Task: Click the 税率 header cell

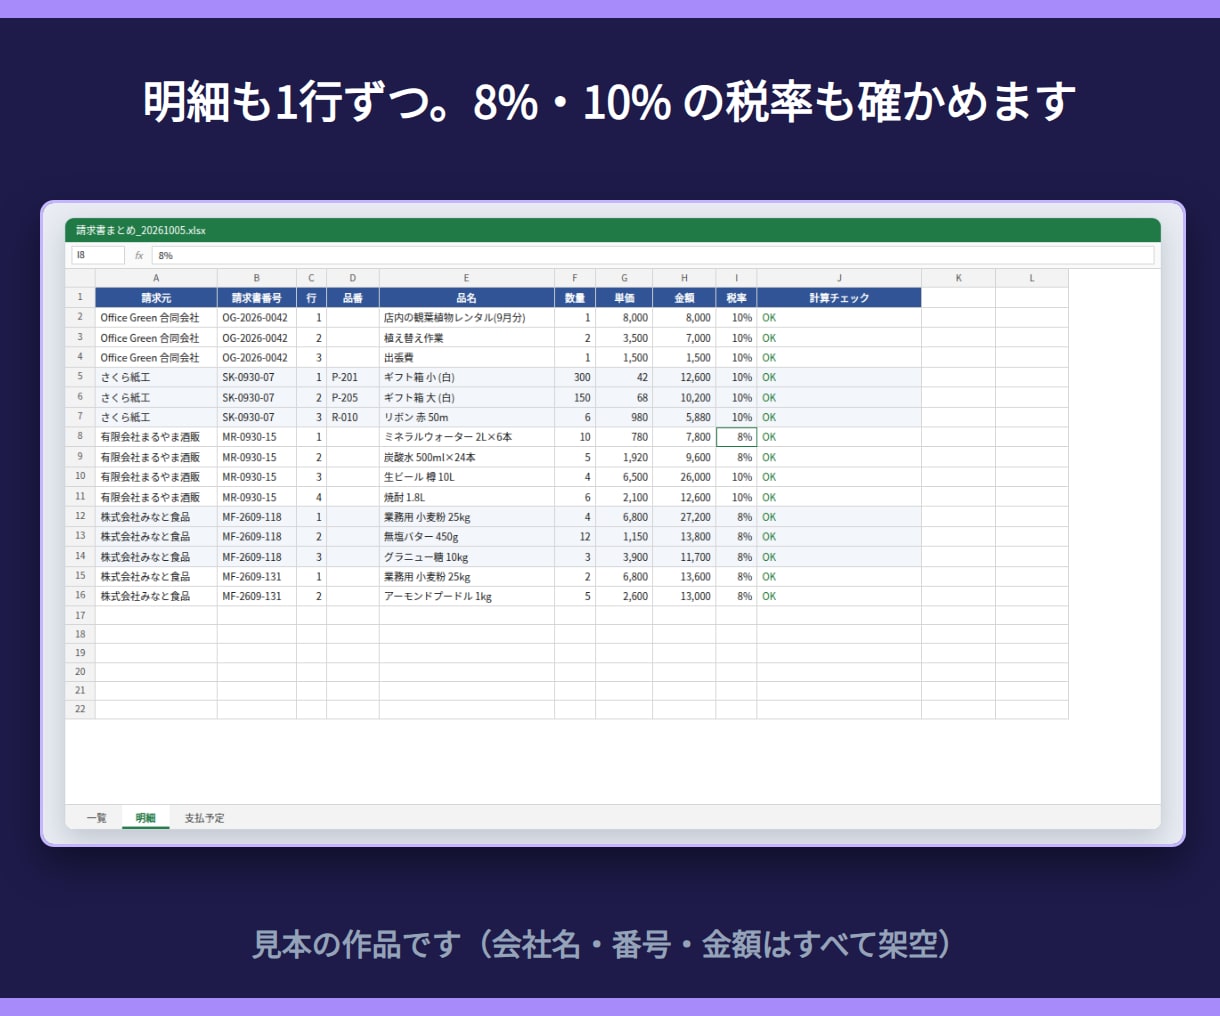Action: coord(736,298)
